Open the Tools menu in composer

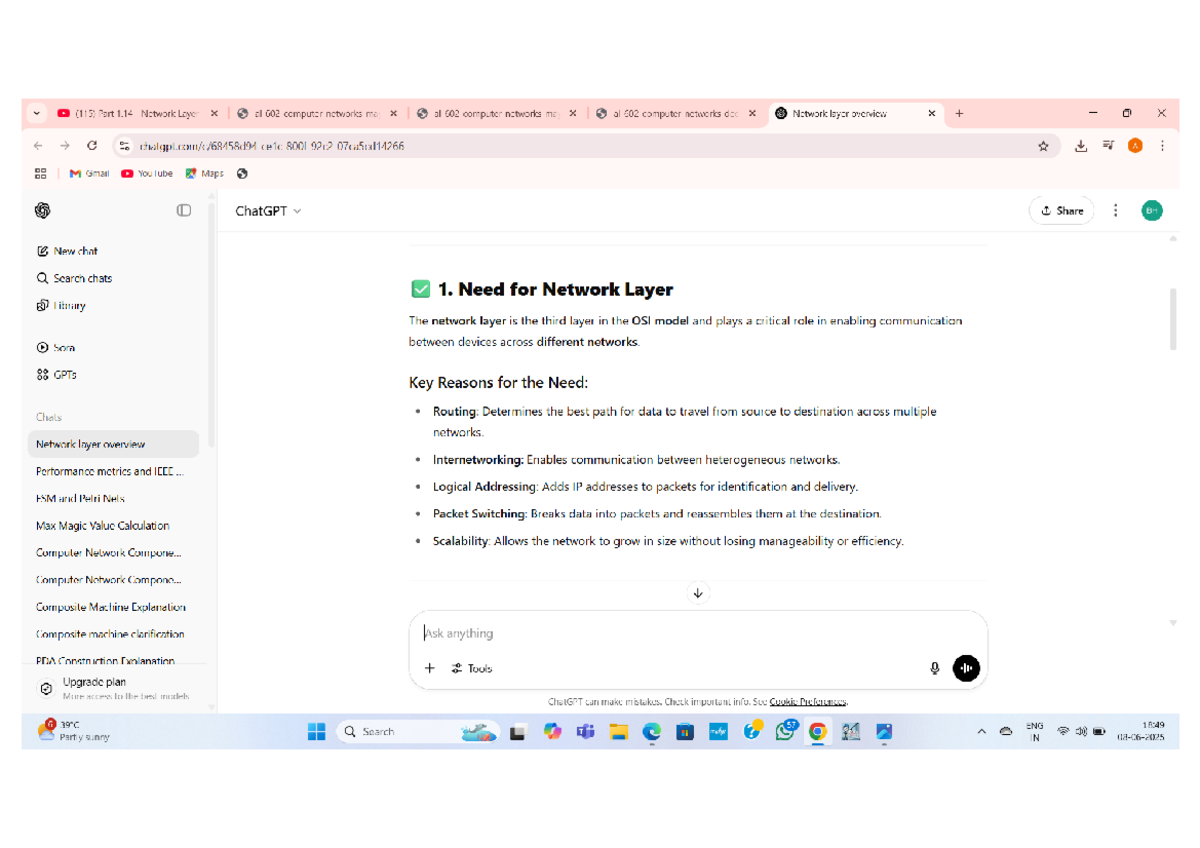point(472,668)
